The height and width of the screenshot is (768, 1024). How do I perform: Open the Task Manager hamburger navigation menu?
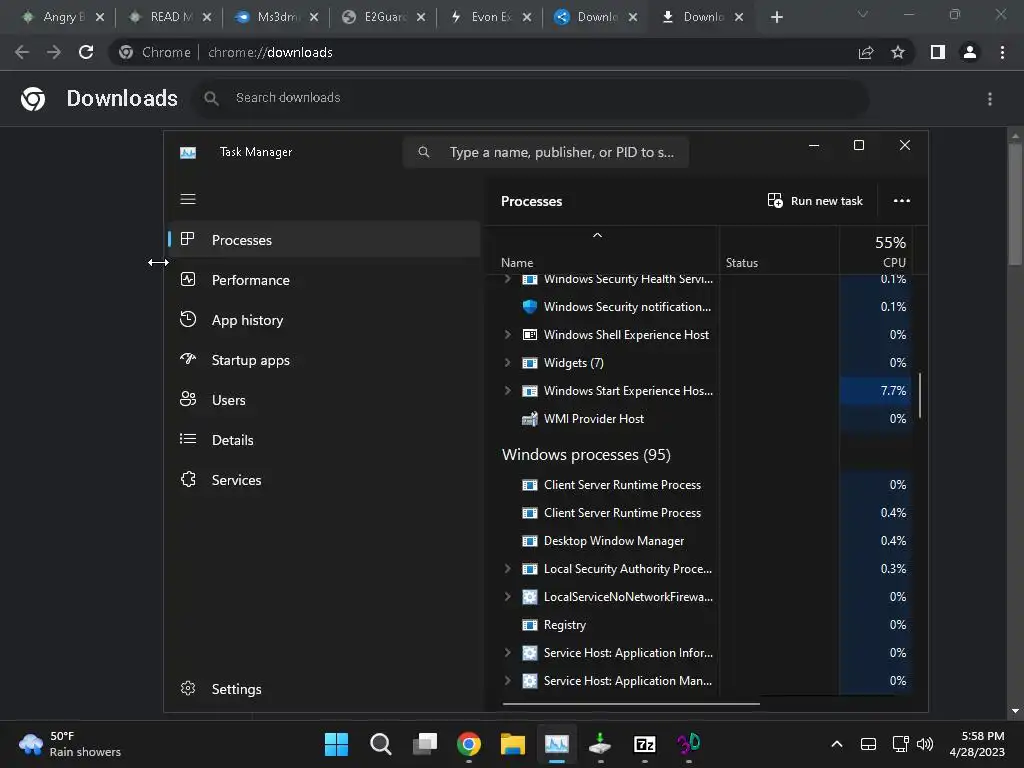pyautogui.click(x=188, y=199)
